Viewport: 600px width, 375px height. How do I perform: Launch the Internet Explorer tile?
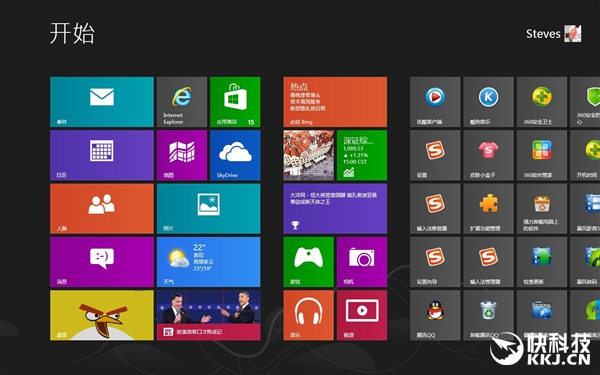point(182,102)
